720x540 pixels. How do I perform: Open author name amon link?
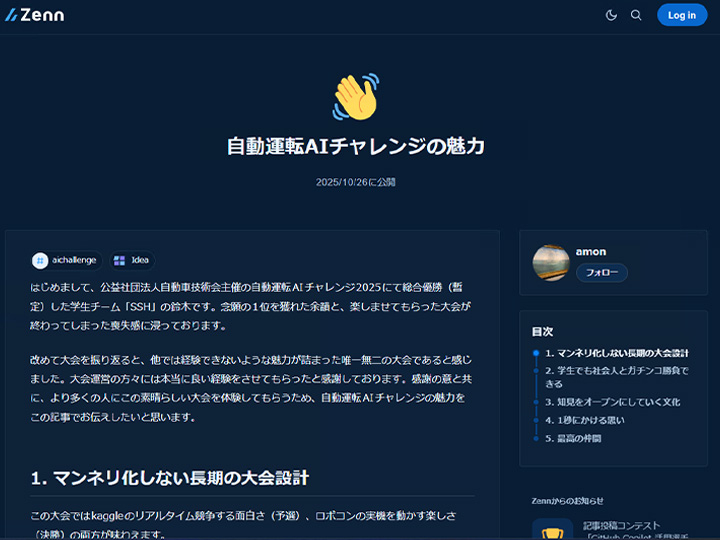click(x=591, y=252)
